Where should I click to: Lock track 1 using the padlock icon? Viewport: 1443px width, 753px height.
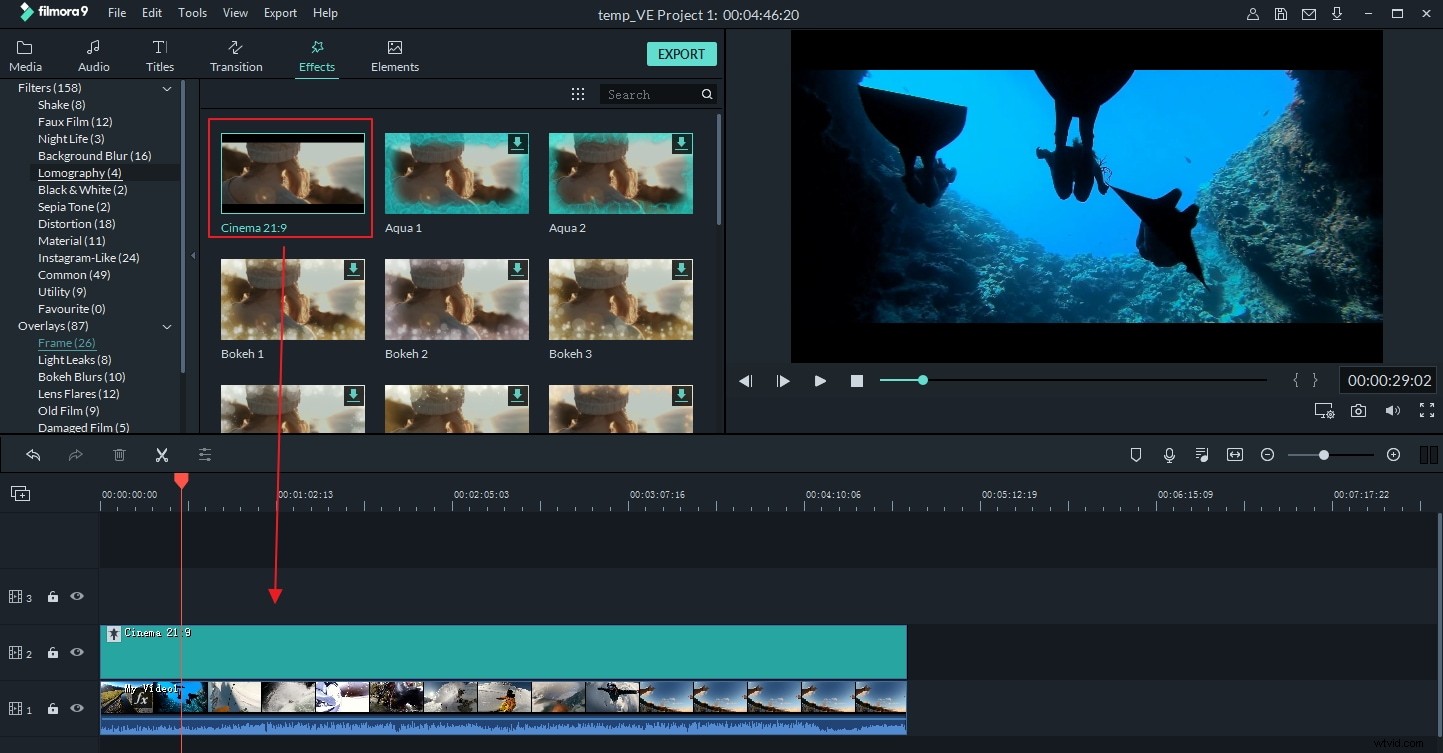pos(52,708)
